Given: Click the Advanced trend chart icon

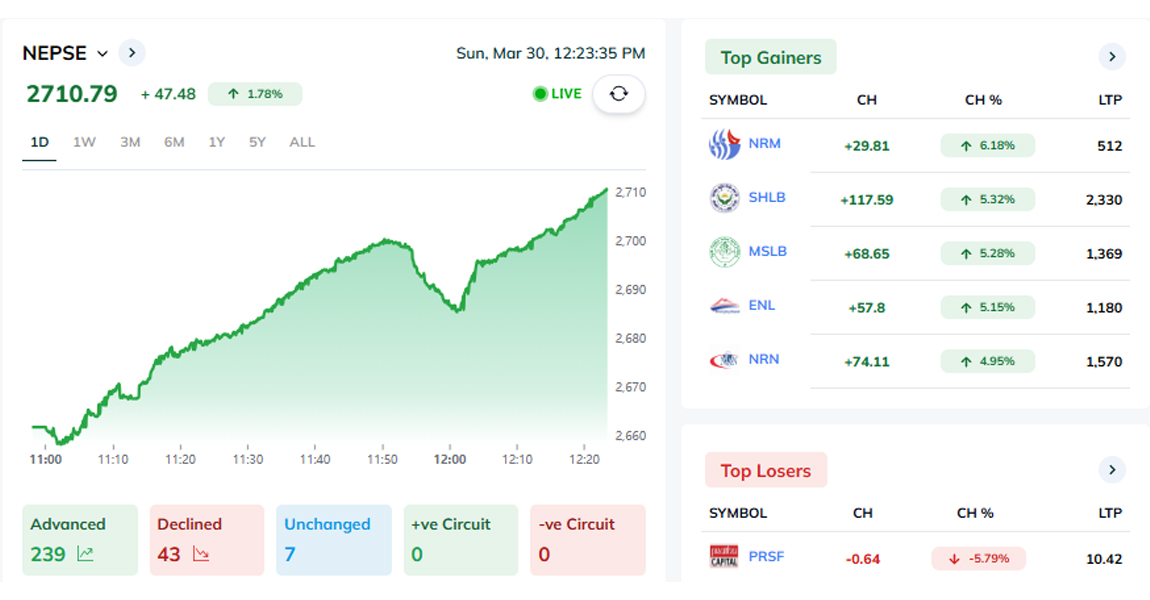Looking at the screenshot, I should (85, 554).
